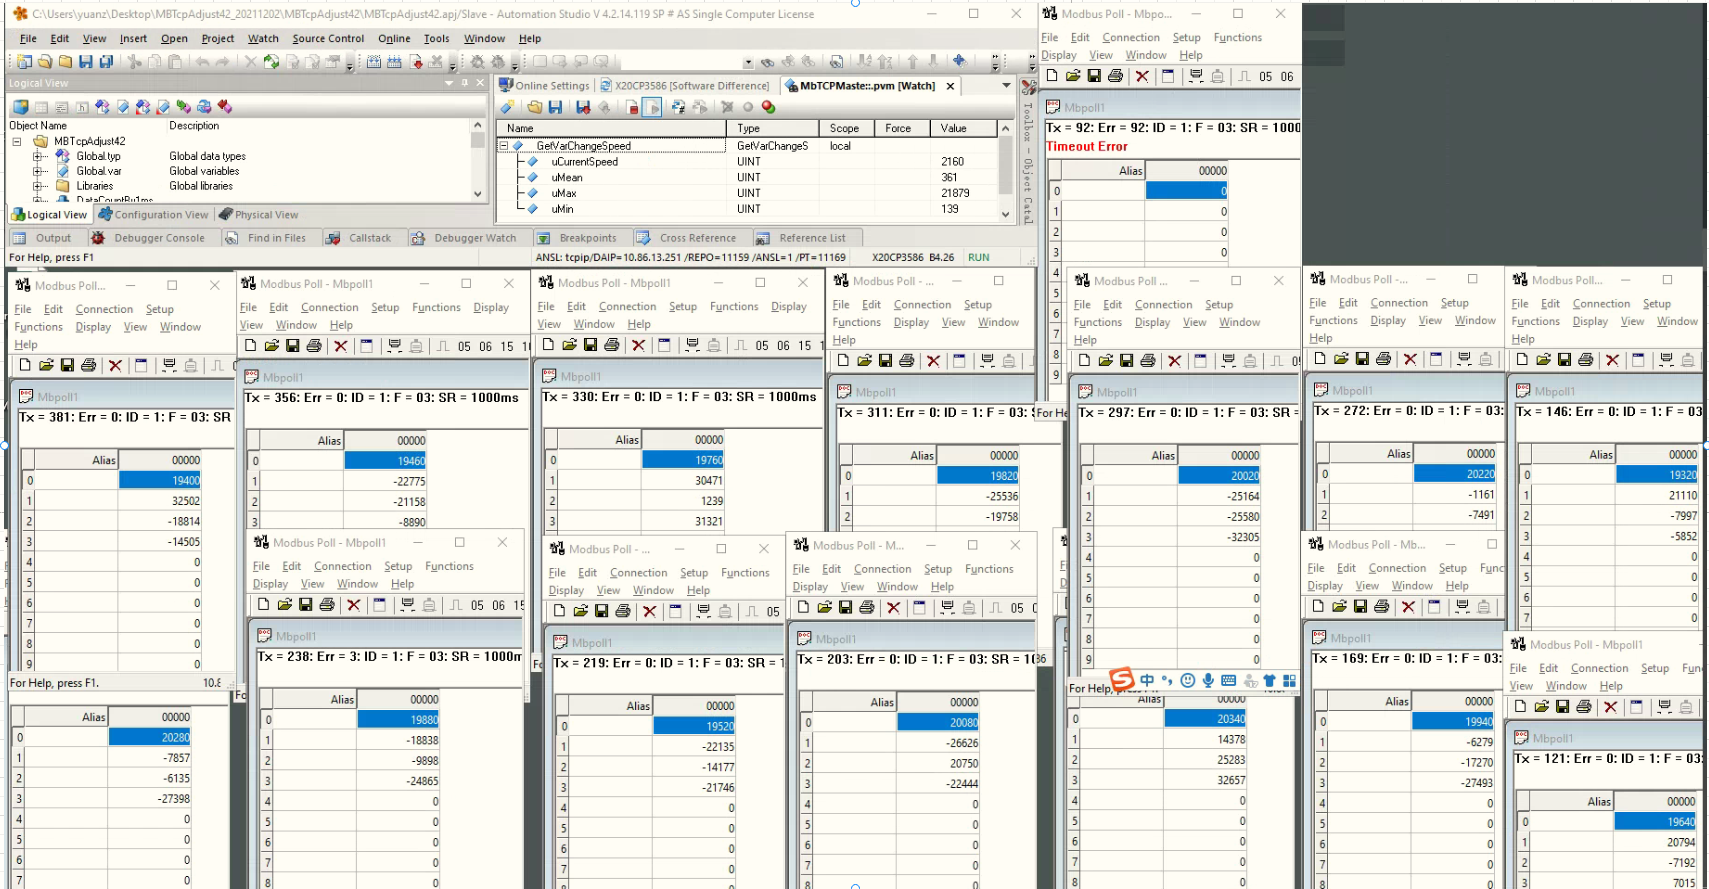The width and height of the screenshot is (1709, 889).
Task: Click the first icon in Logical View toolbar
Action: (20, 106)
